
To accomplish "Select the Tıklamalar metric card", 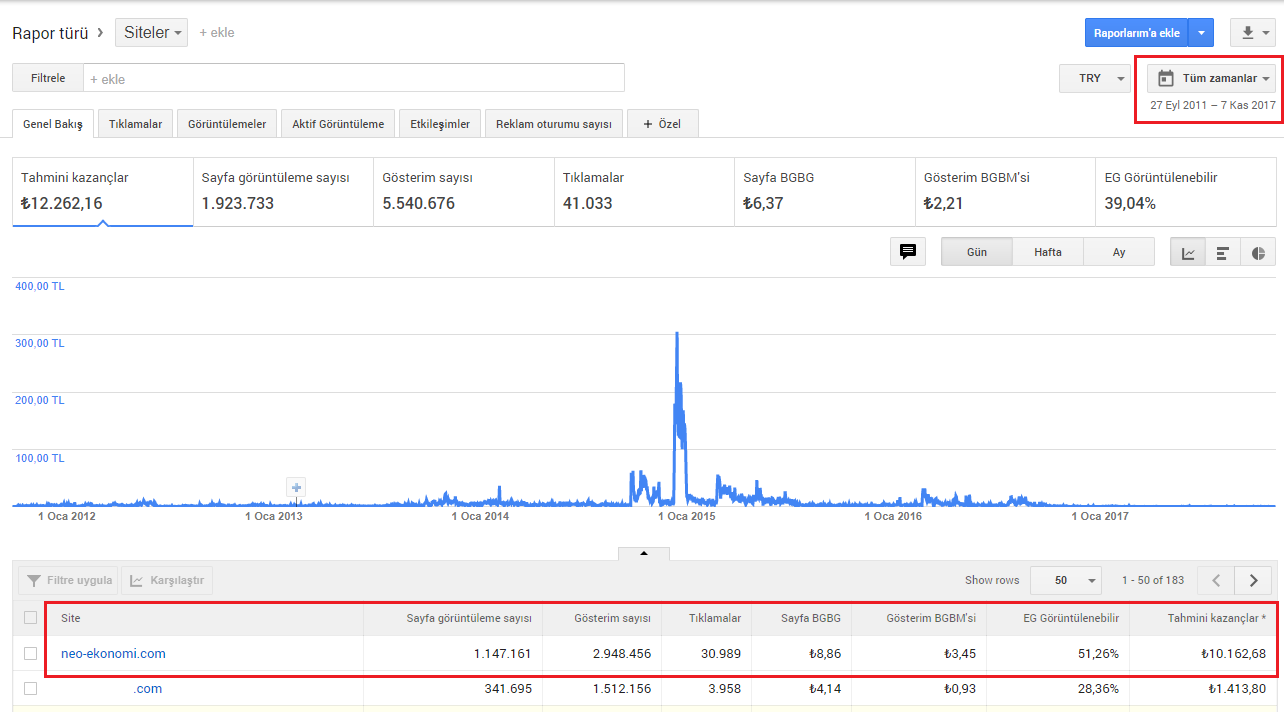I will (644, 191).
